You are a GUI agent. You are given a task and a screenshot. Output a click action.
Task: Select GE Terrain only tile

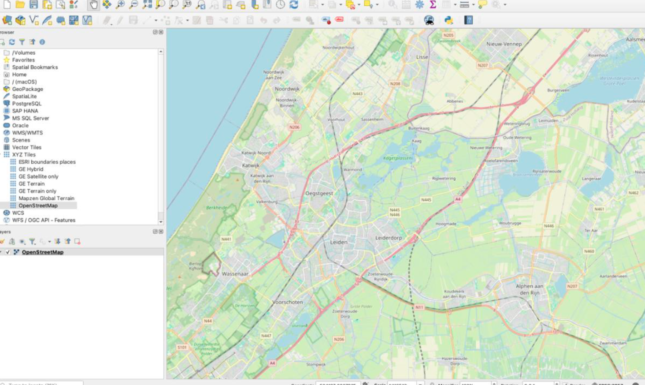[37, 191]
